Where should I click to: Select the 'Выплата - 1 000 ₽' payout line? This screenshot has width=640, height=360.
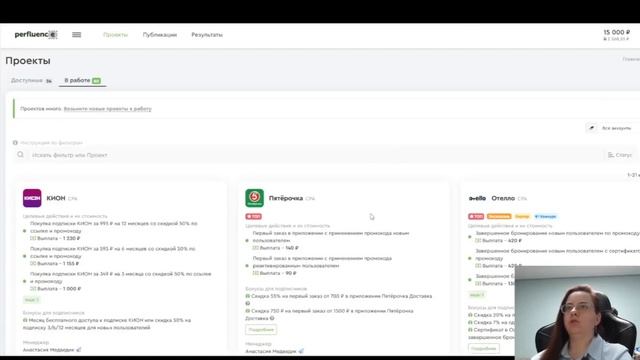pos(56,289)
